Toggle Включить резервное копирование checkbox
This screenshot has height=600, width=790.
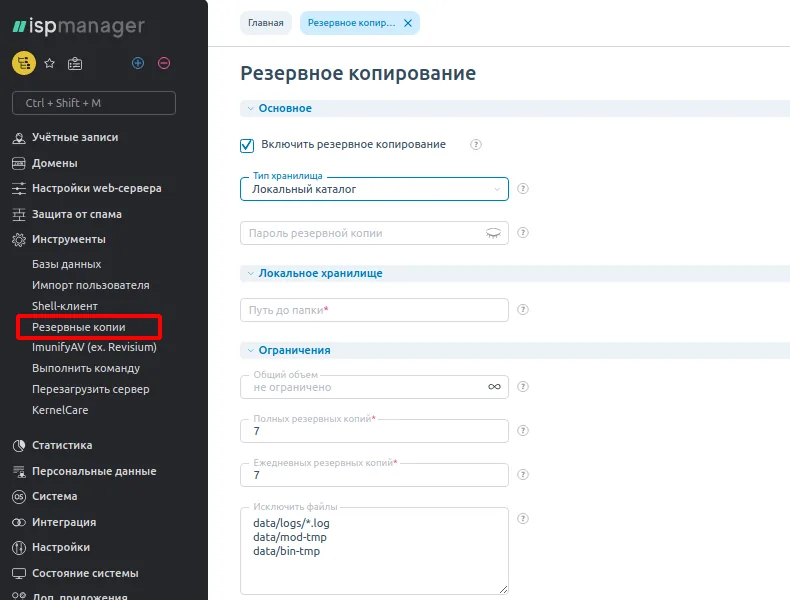[x=247, y=145]
